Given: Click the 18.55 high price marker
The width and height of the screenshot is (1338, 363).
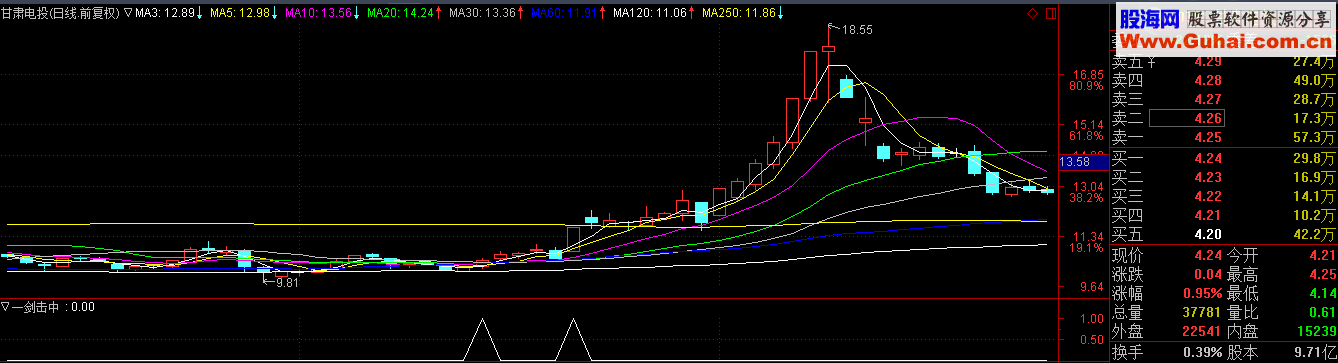Looking at the screenshot, I should (x=857, y=30).
